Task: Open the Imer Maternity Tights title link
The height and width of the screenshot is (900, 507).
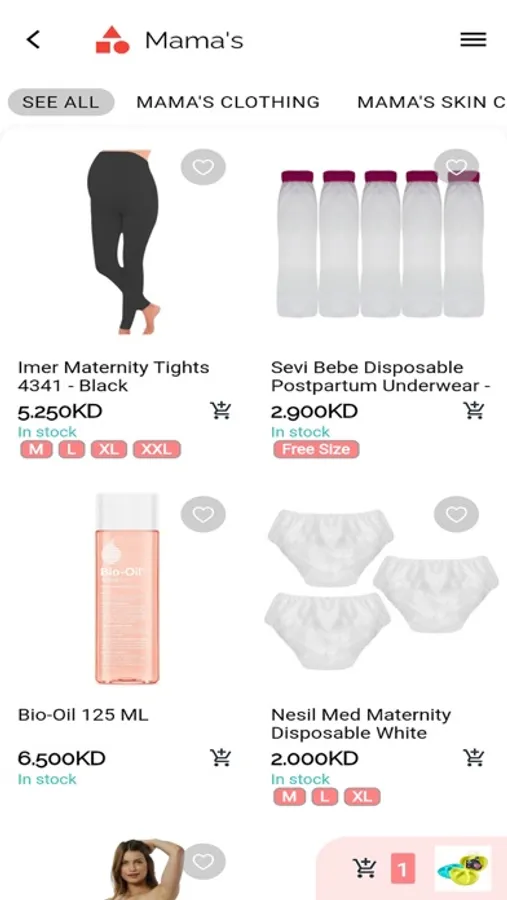Action: [113, 377]
